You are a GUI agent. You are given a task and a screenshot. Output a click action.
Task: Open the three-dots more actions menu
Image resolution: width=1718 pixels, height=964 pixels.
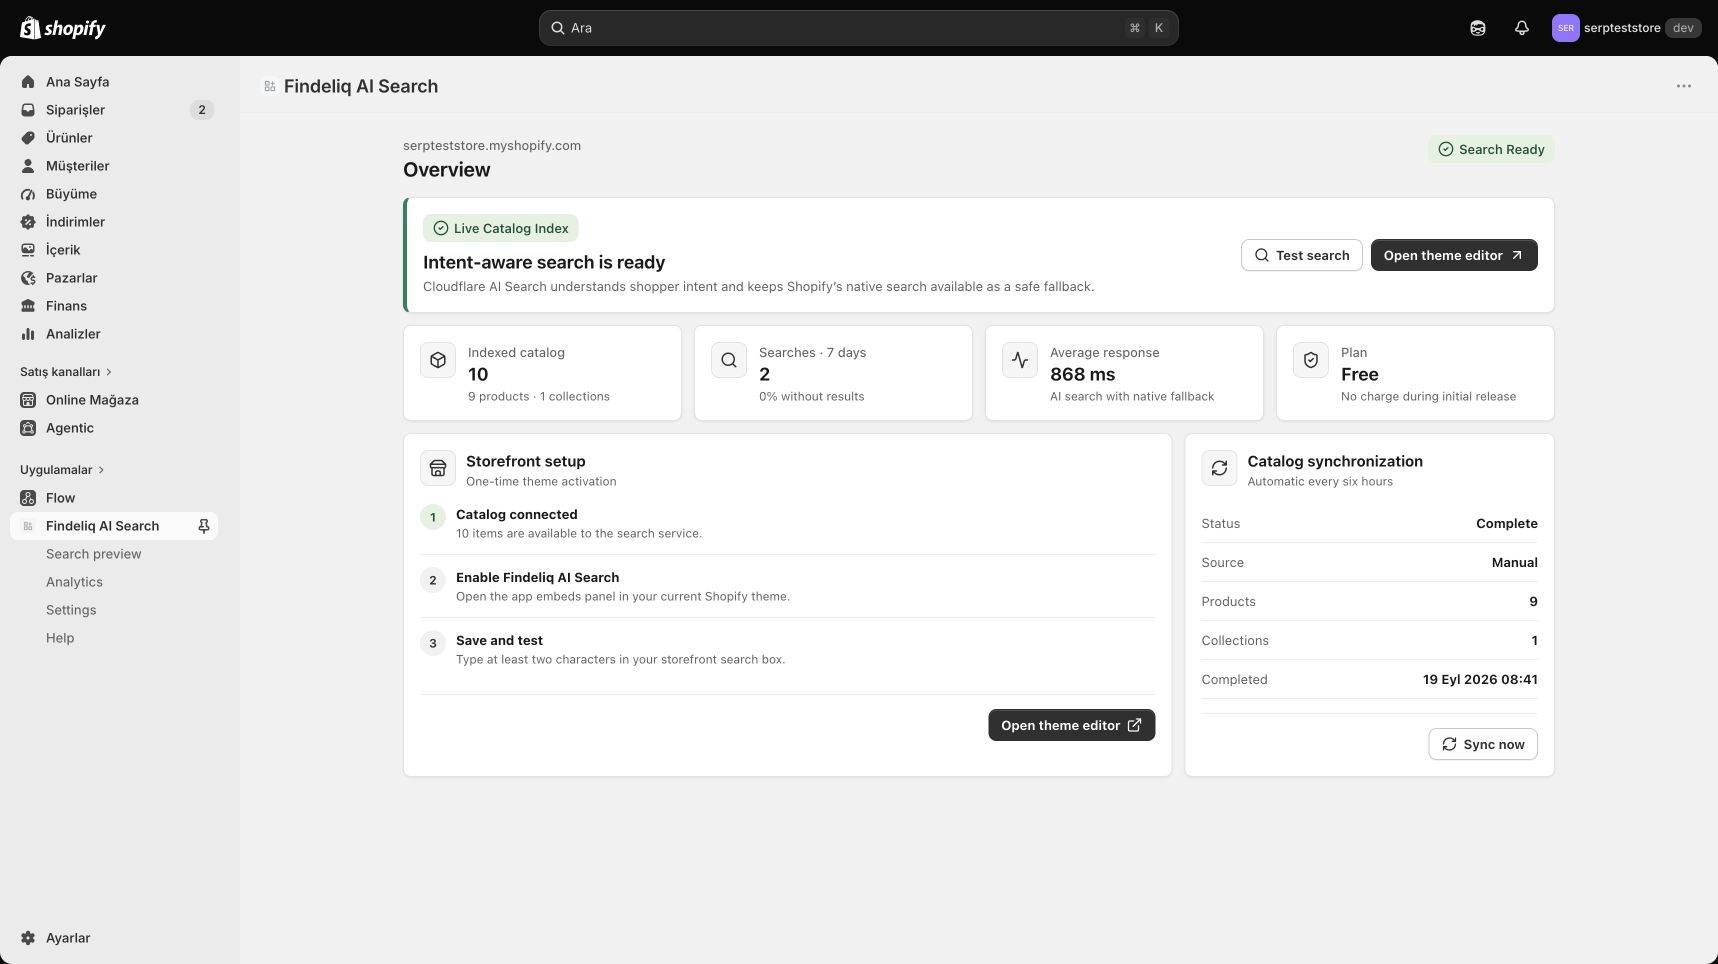pos(1684,86)
